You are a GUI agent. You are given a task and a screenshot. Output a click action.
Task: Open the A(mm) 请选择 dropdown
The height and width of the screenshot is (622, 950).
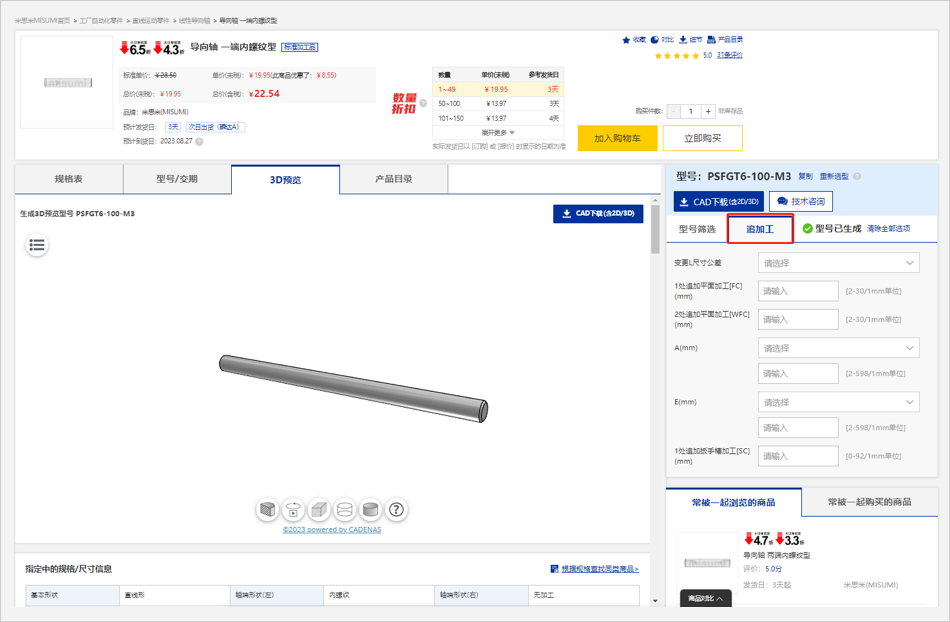point(838,348)
